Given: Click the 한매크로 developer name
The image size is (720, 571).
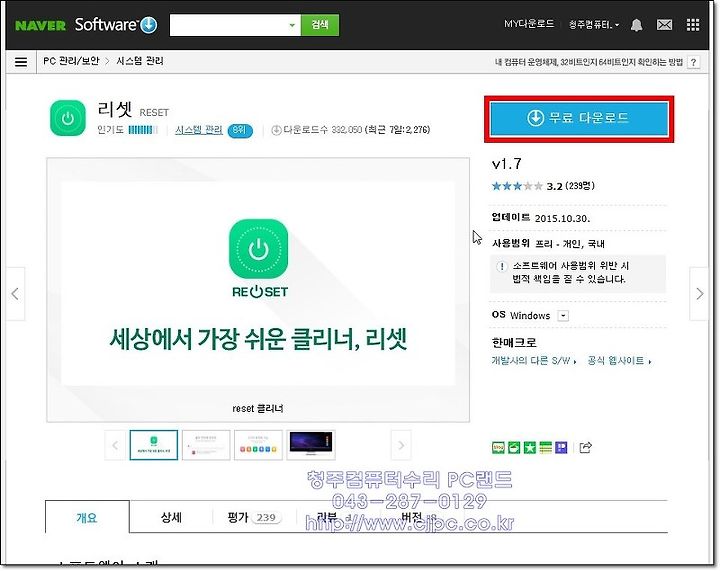Looking at the screenshot, I should [514, 342].
